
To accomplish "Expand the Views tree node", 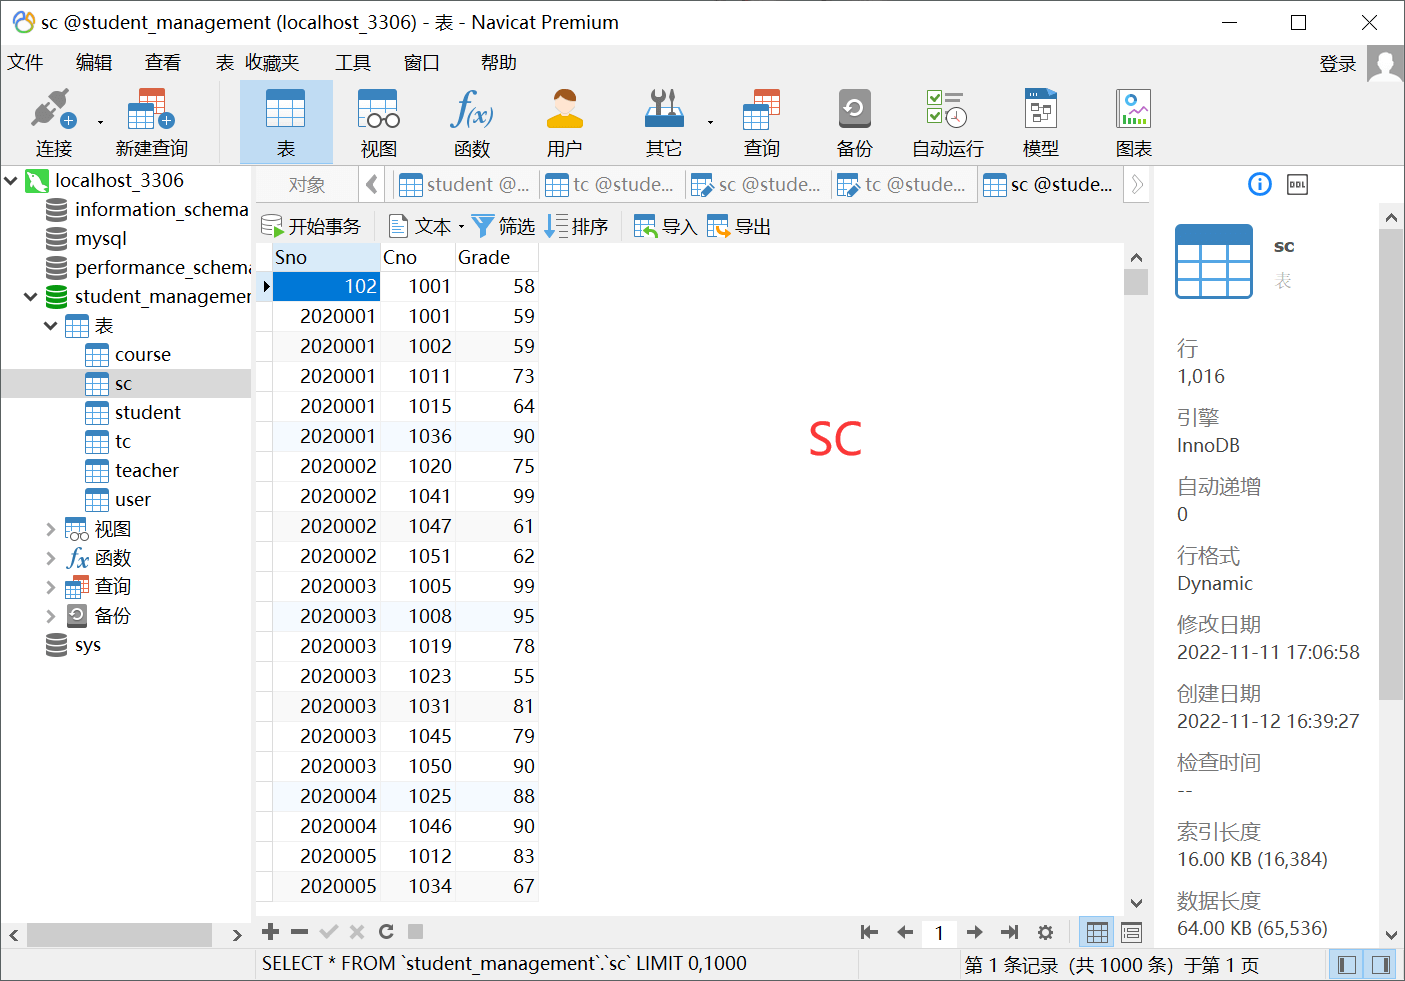I will [50, 529].
